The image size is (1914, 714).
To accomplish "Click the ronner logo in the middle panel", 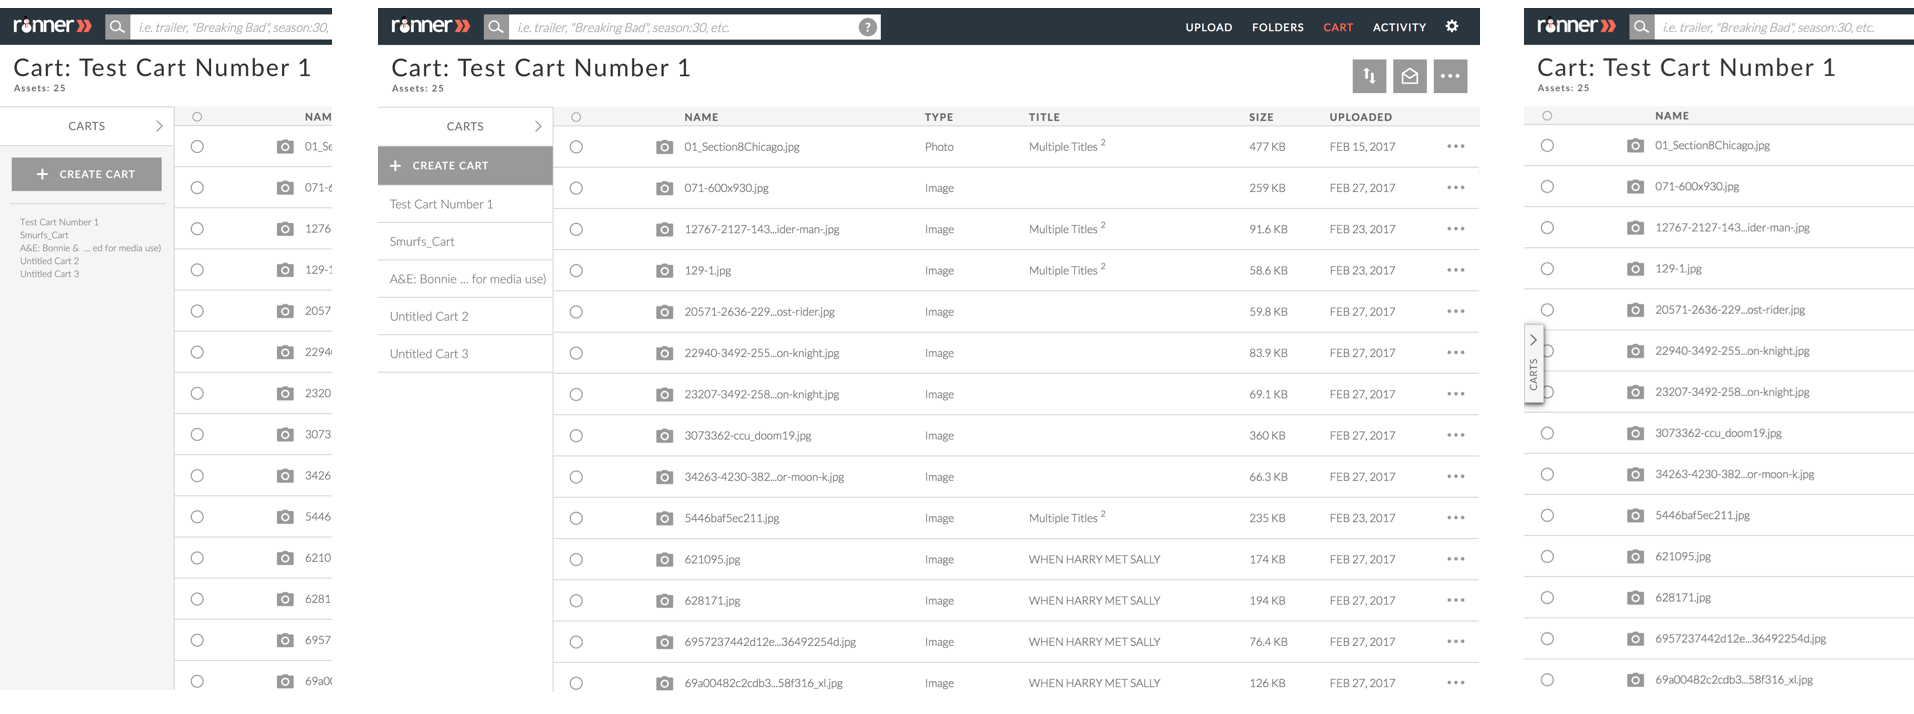I will (x=430, y=26).
